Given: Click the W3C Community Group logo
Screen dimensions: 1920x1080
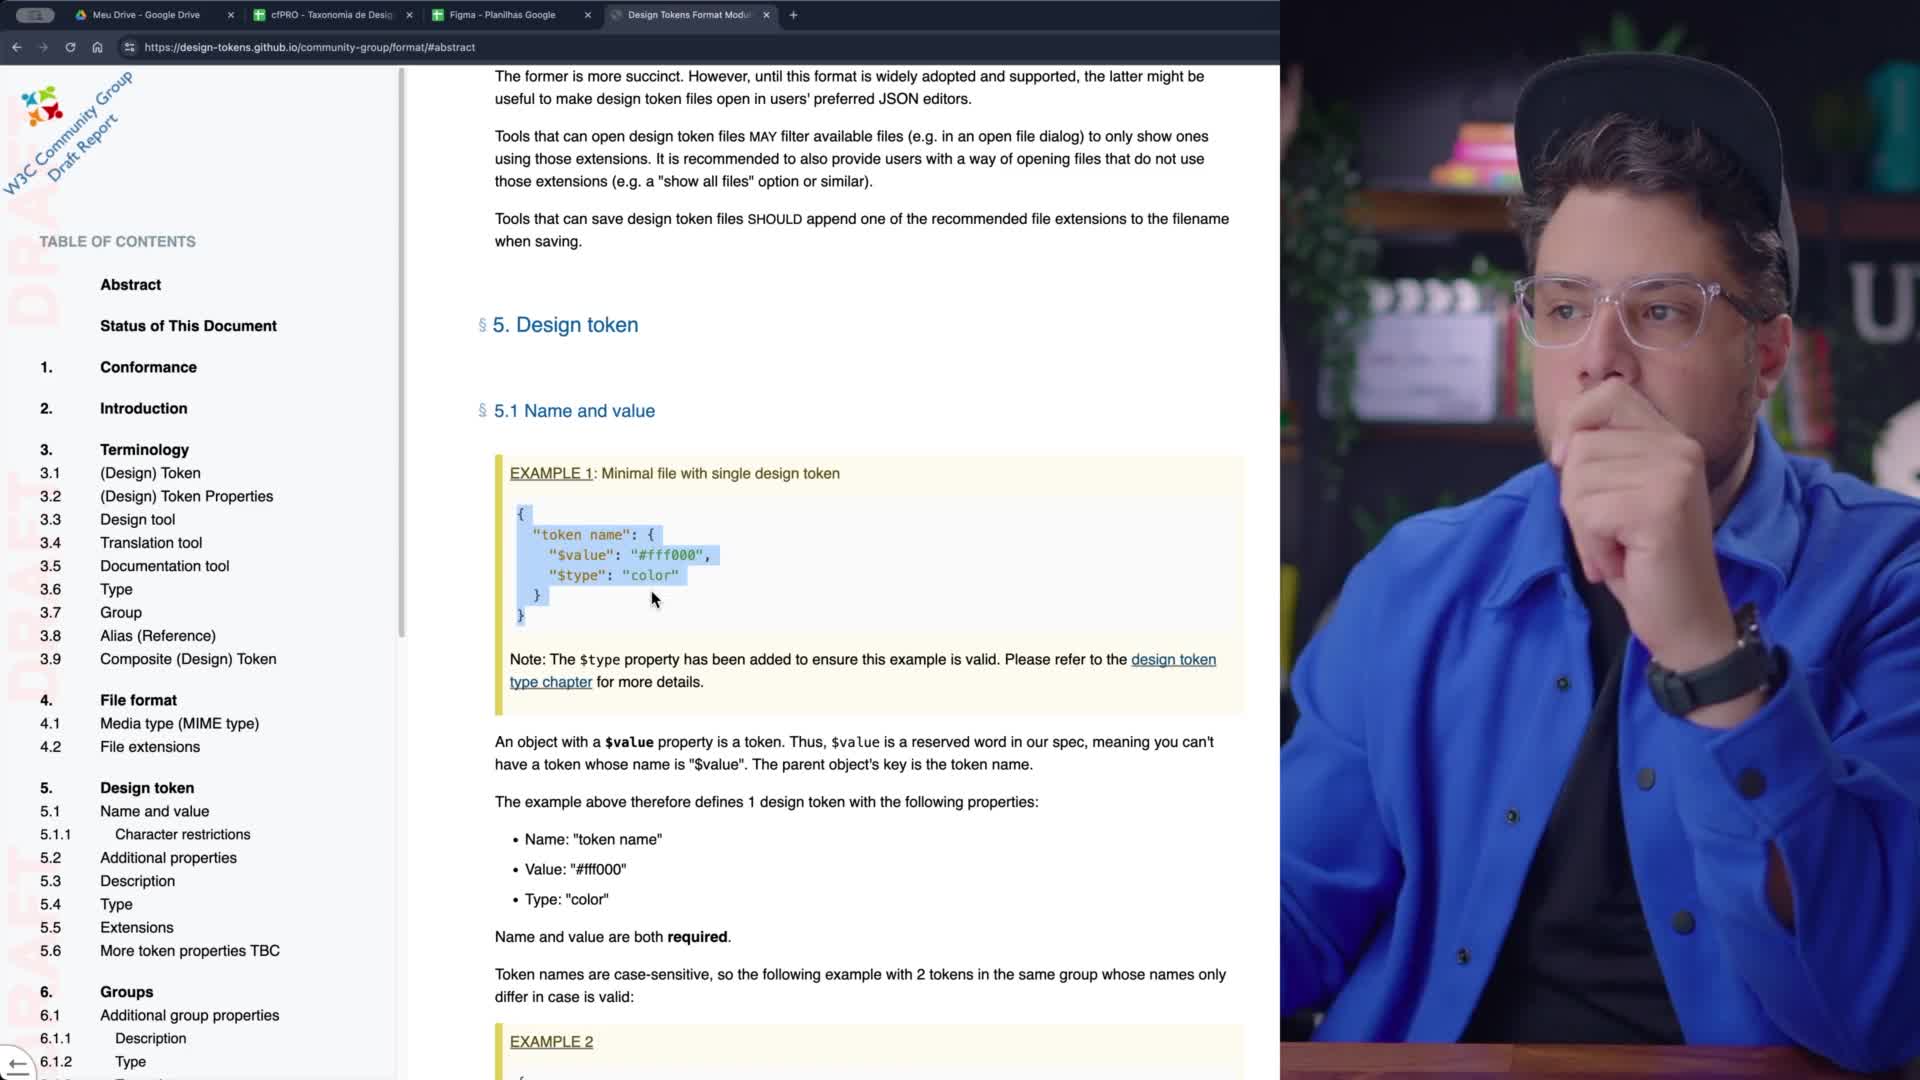Looking at the screenshot, I should click(41, 106).
